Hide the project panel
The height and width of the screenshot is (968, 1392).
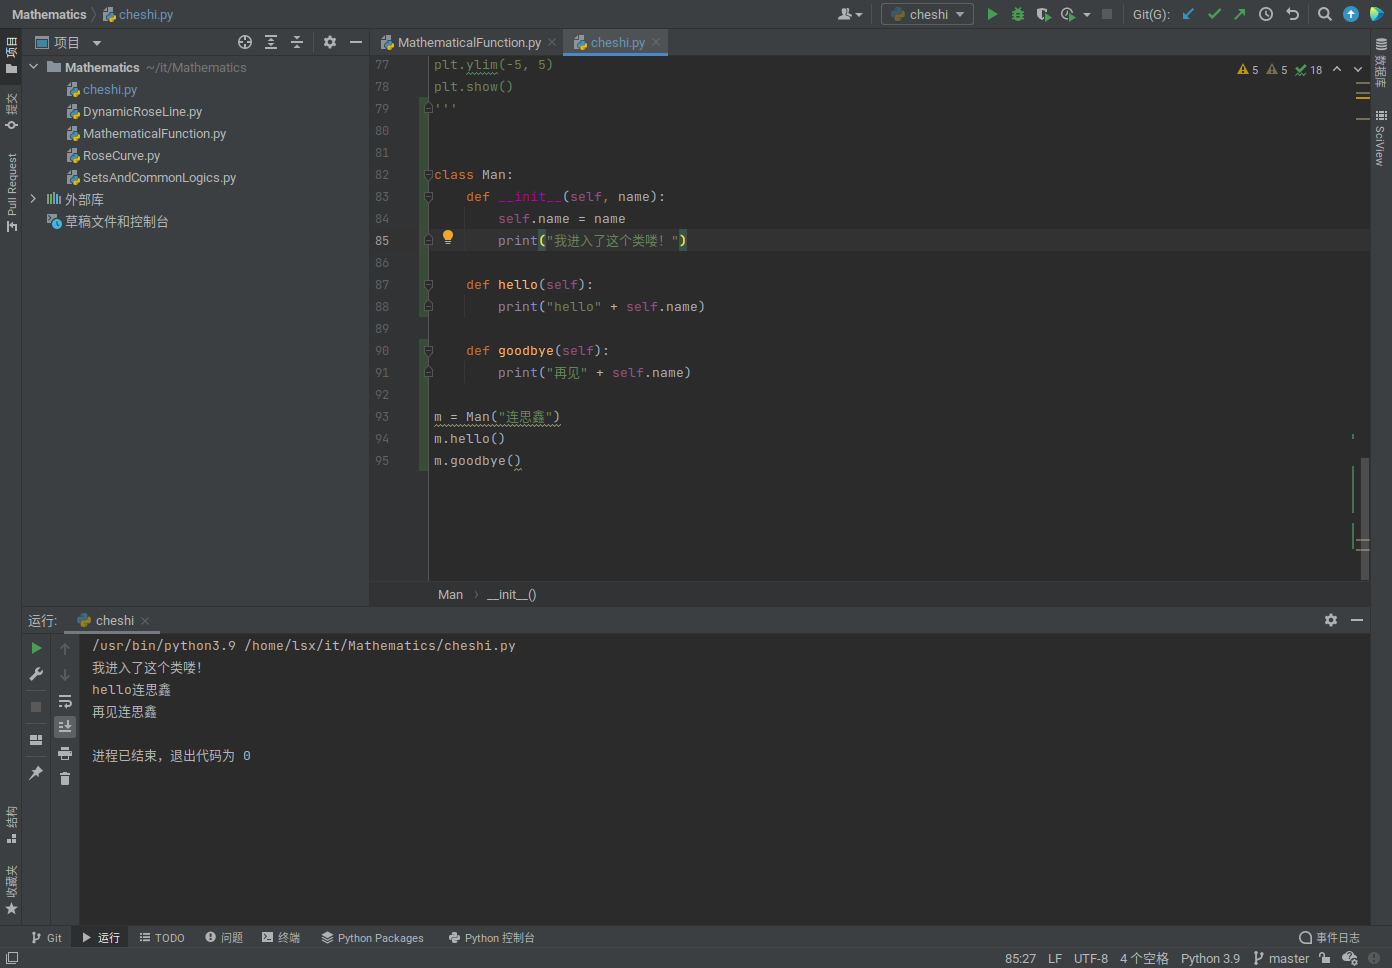coord(355,42)
